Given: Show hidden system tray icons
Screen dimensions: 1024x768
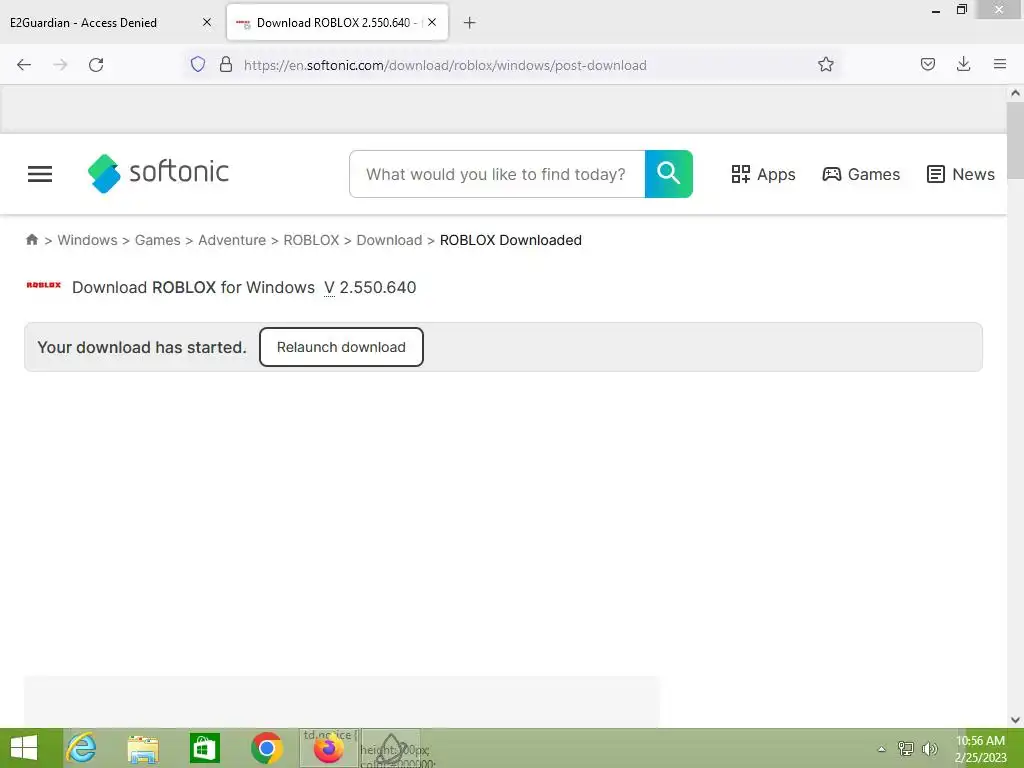Looking at the screenshot, I should 882,749.
